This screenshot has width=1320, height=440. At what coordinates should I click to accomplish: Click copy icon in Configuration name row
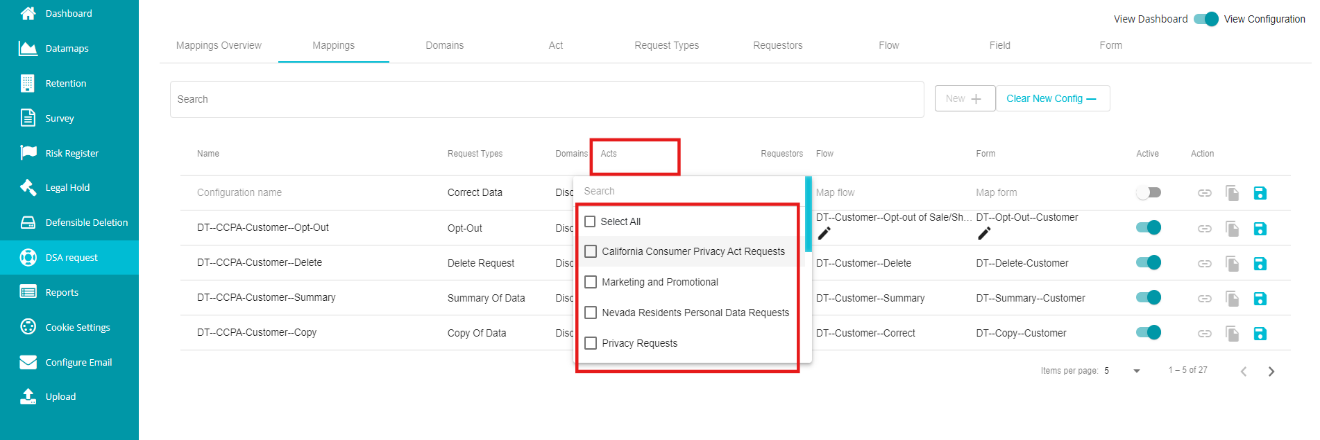[1232, 193]
